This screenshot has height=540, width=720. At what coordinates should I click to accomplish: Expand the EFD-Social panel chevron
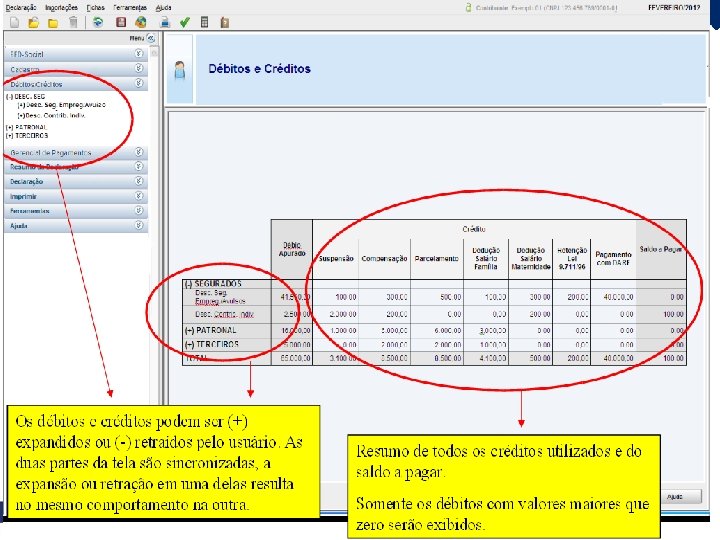tap(139, 54)
